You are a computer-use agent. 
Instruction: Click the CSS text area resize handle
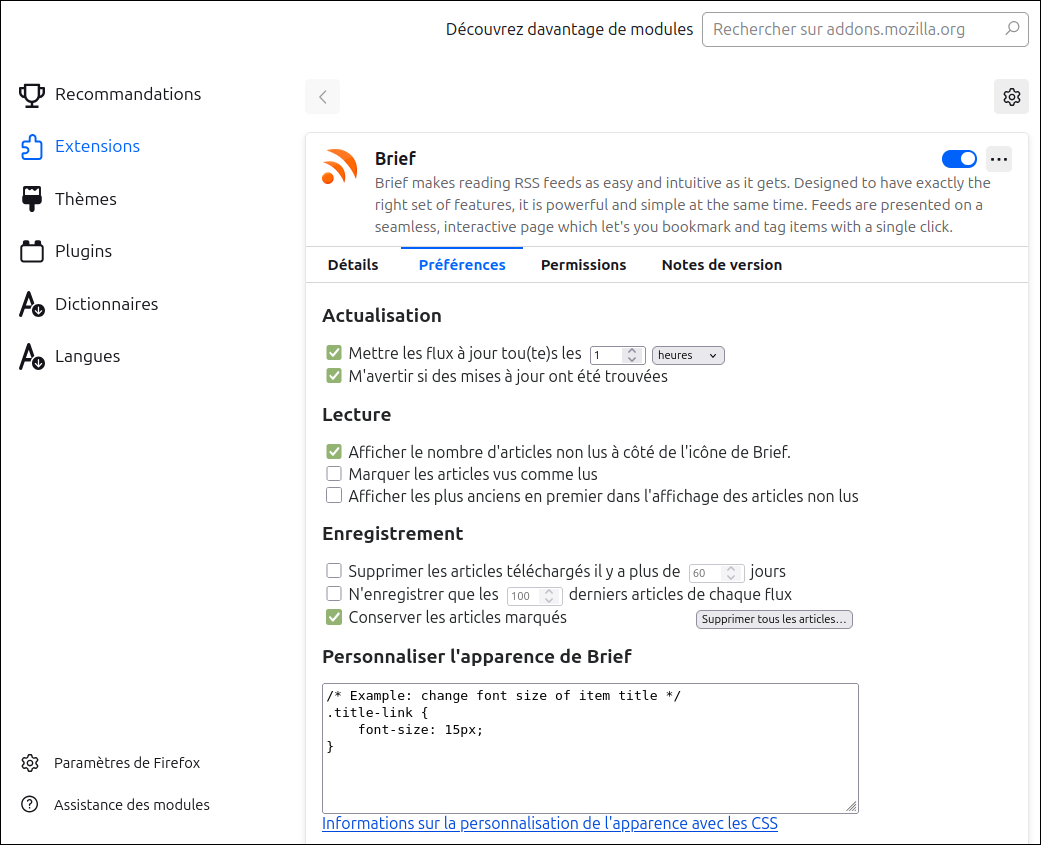851,806
